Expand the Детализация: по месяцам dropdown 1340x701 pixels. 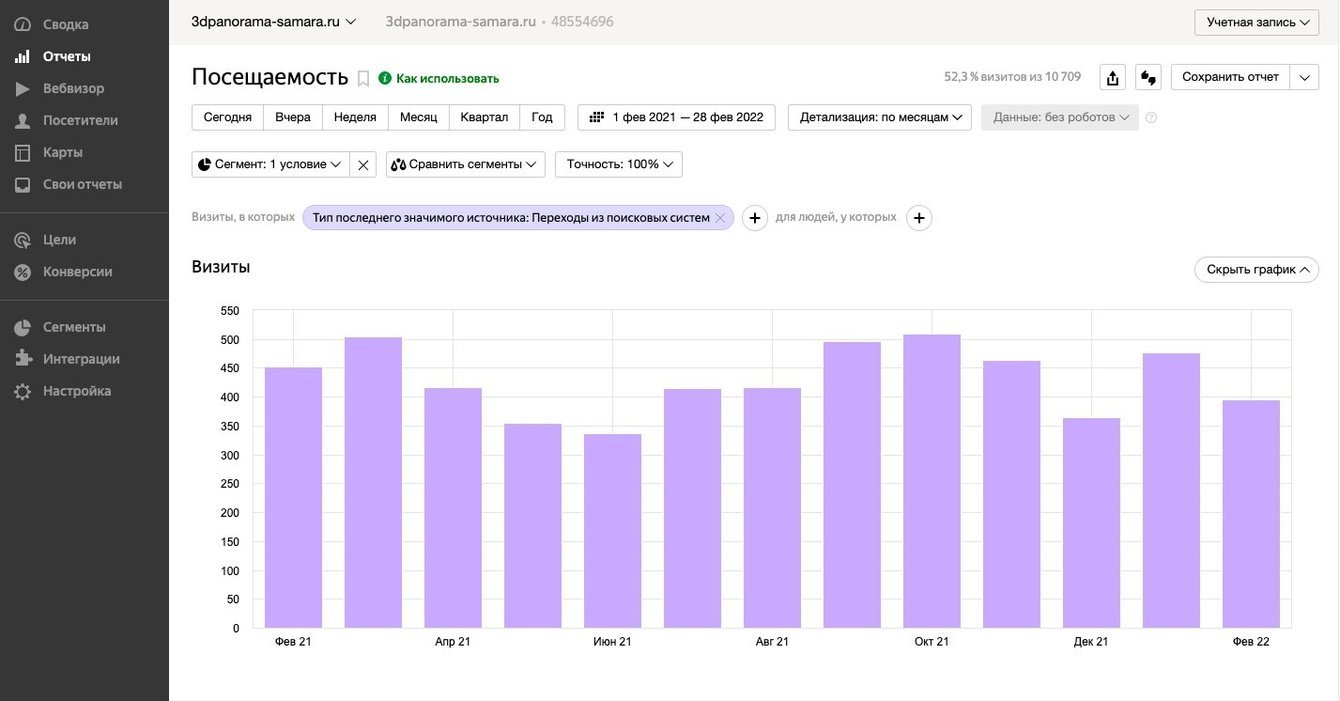(x=879, y=117)
